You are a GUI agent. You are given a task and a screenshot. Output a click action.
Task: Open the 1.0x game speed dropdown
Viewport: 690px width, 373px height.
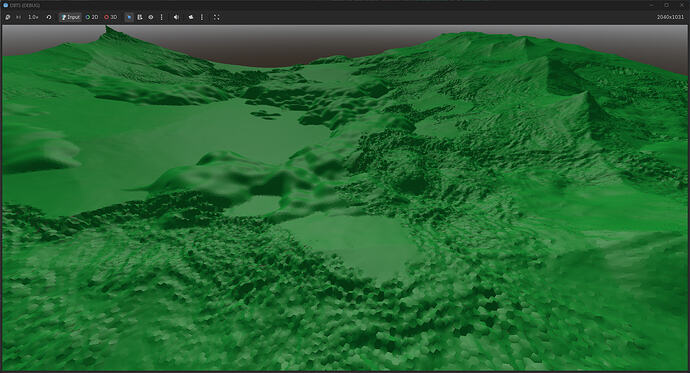coord(33,17)
